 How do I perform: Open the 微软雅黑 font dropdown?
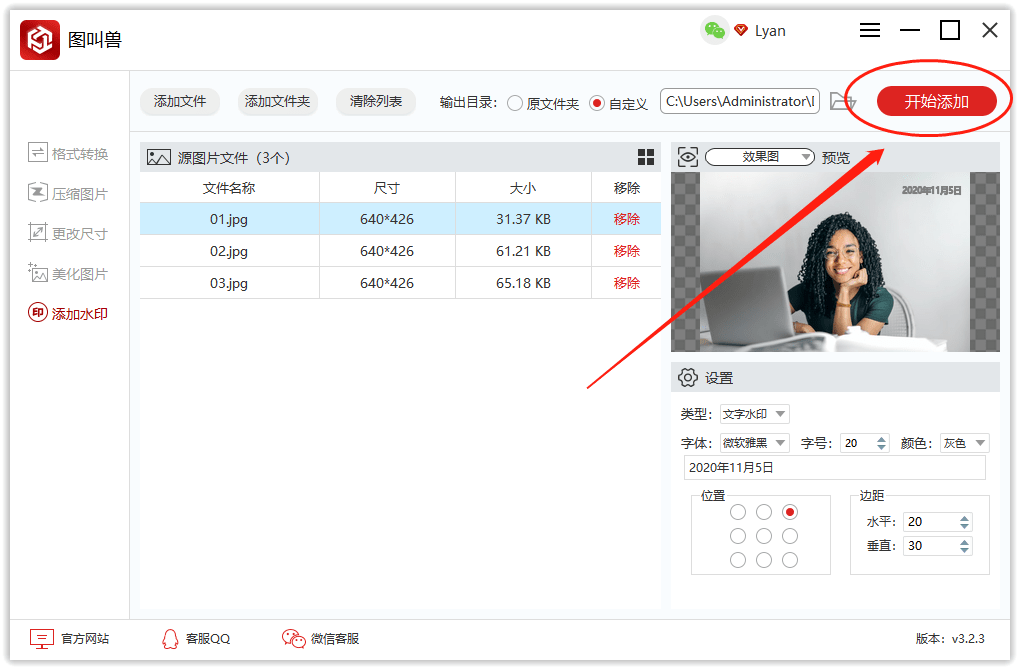point(755,443)
